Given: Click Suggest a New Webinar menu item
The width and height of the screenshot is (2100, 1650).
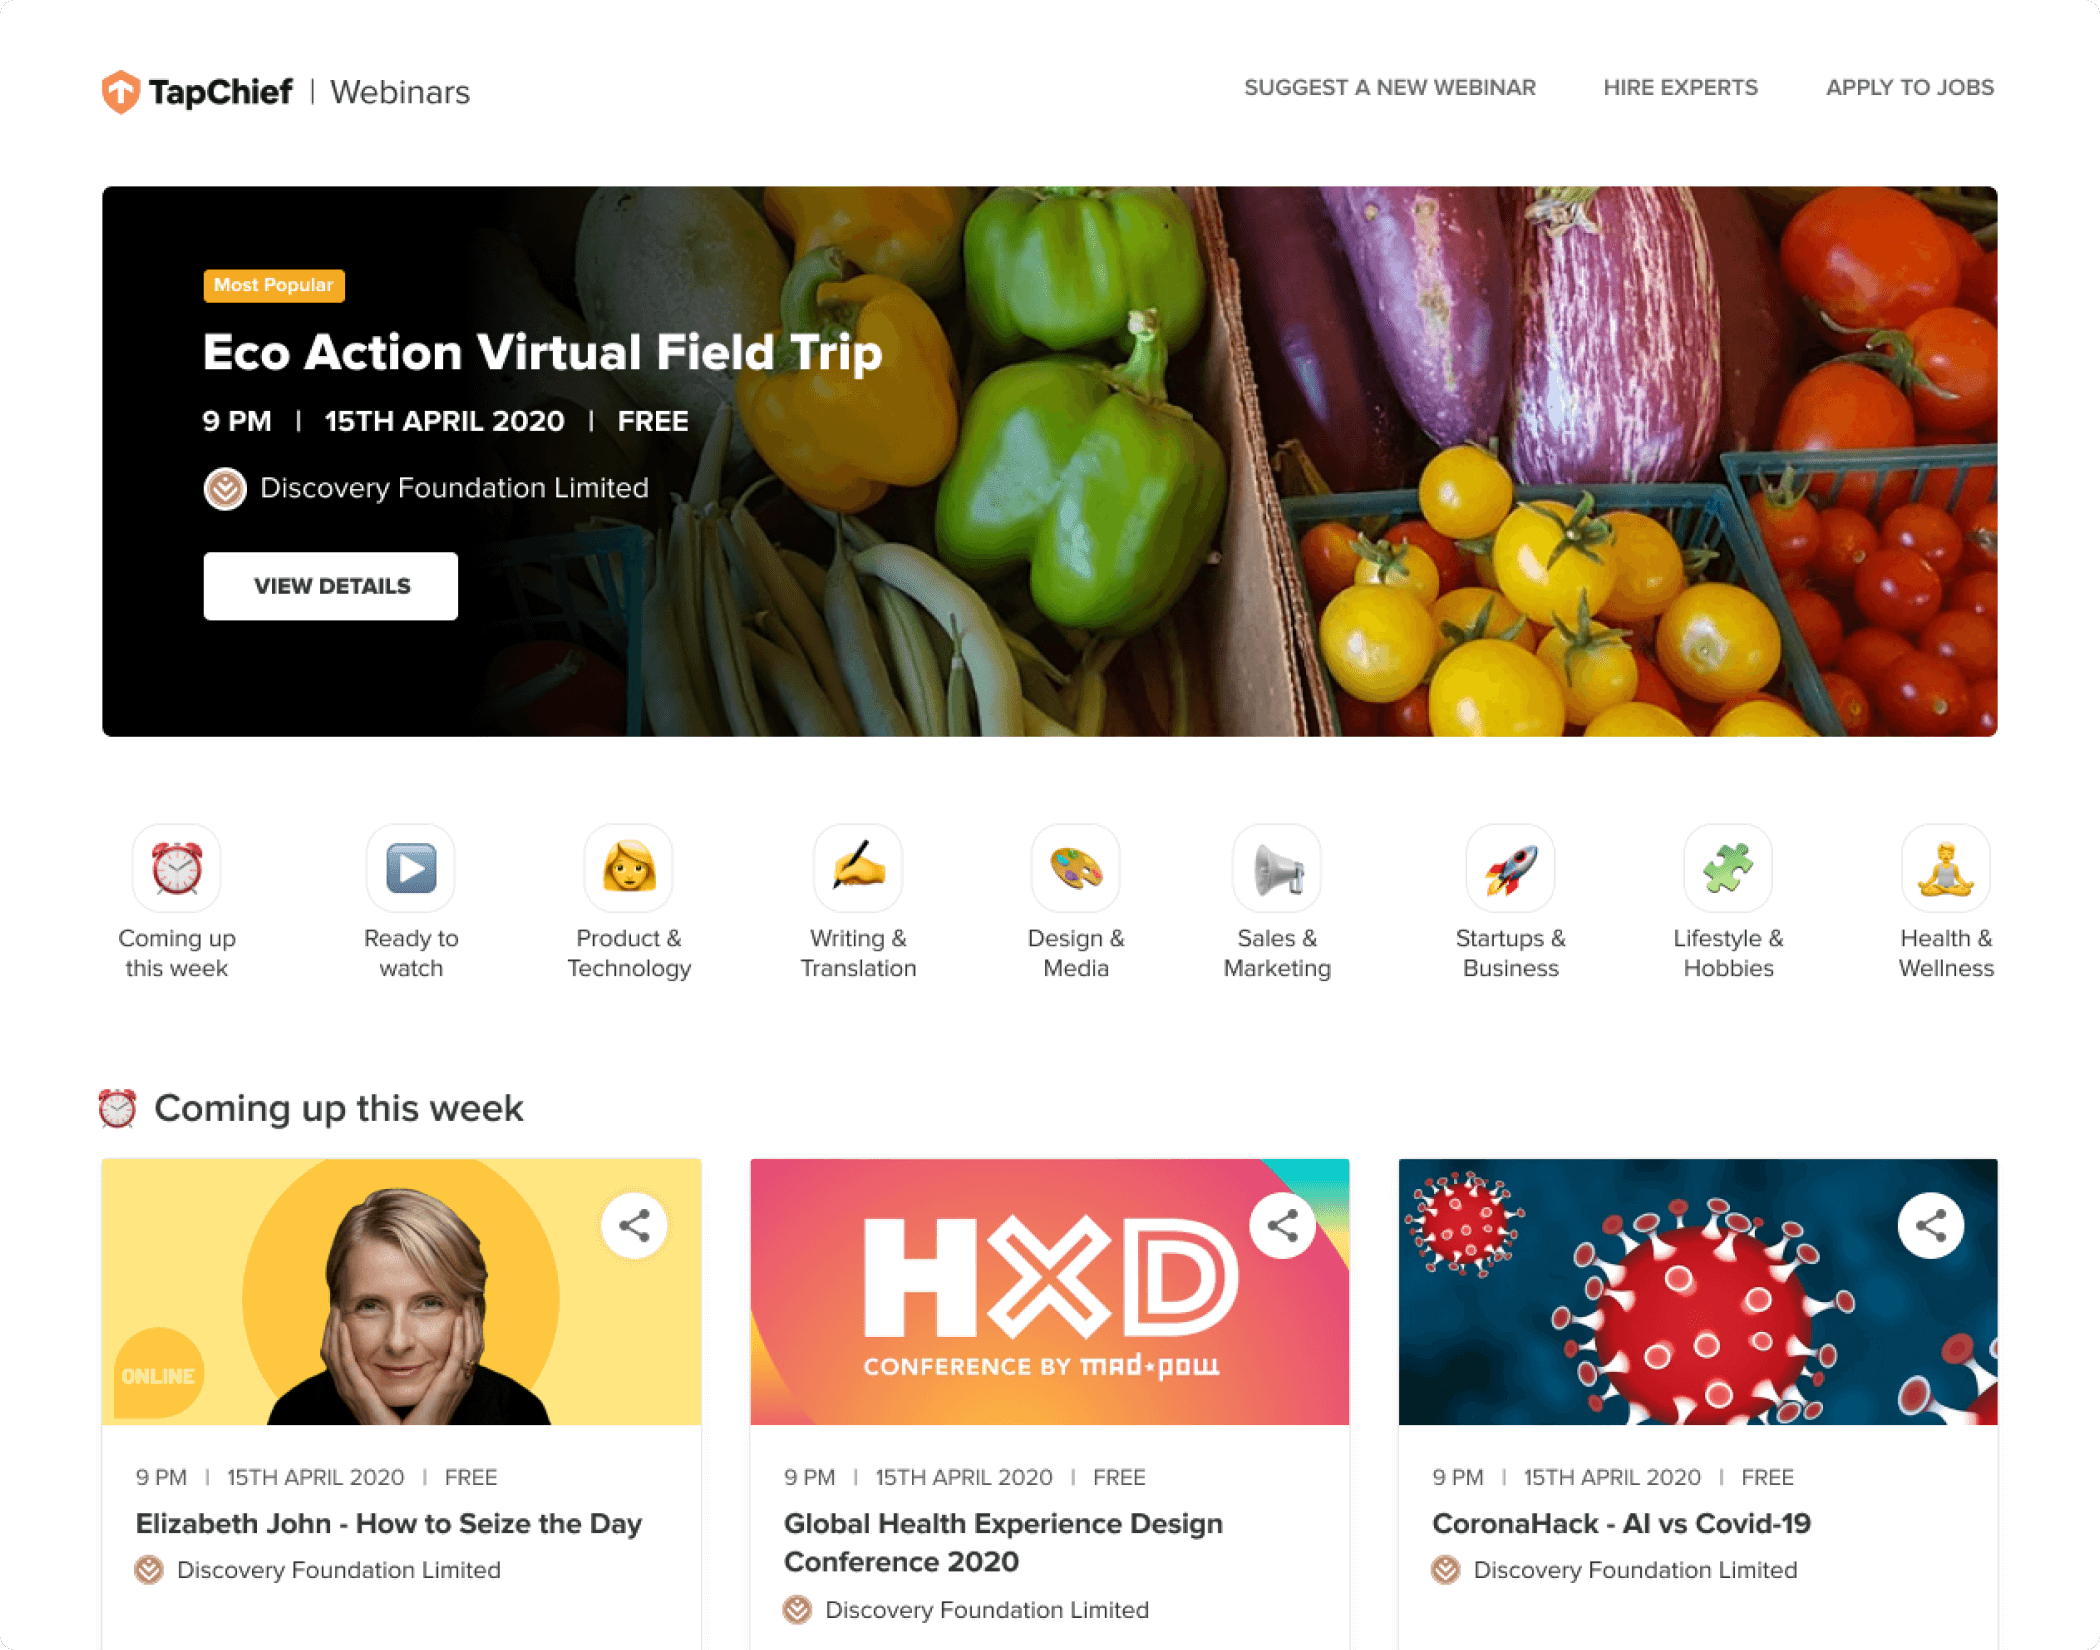Looking at the screenshot, I should pos(1390,88).
